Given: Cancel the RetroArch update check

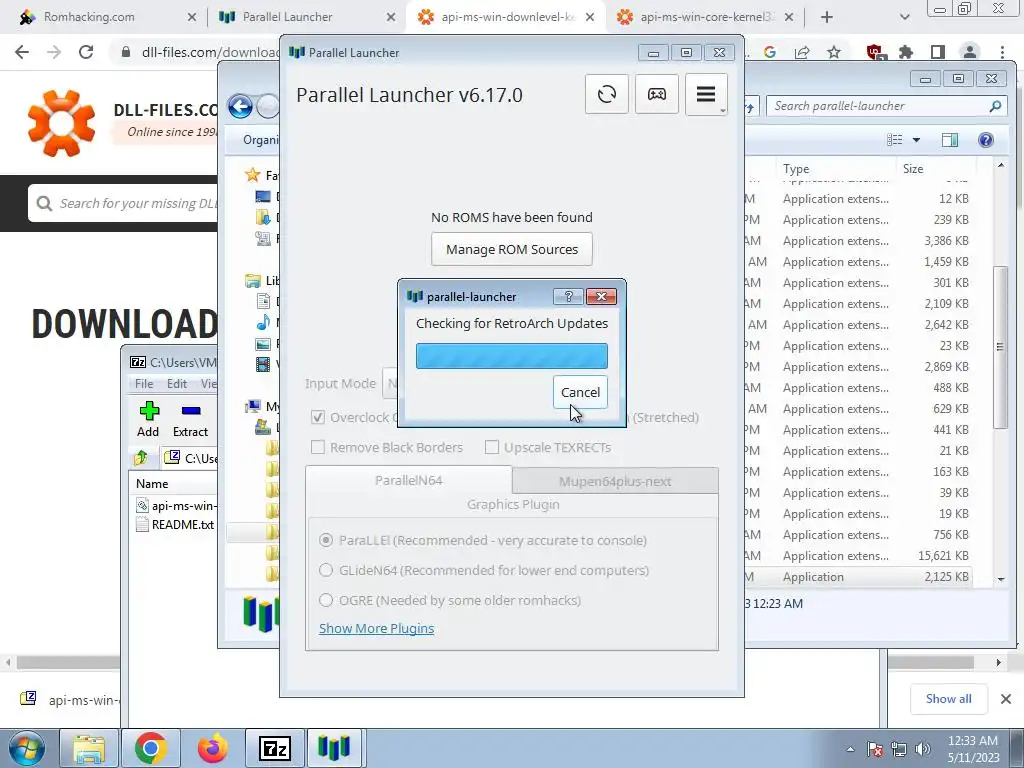Looking at the screenshot, I should 580,392.
